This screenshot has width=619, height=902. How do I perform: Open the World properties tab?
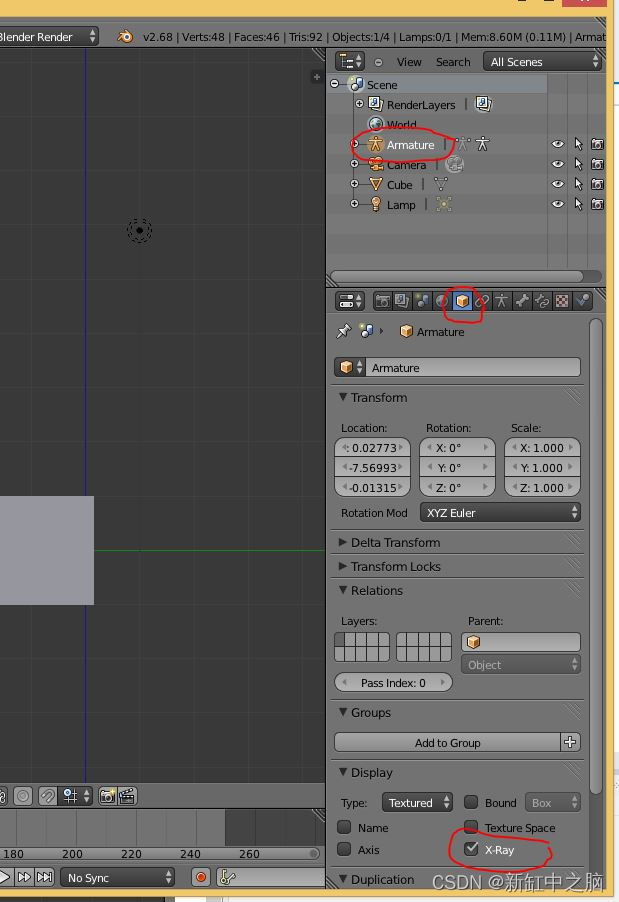tap(442, 301)
